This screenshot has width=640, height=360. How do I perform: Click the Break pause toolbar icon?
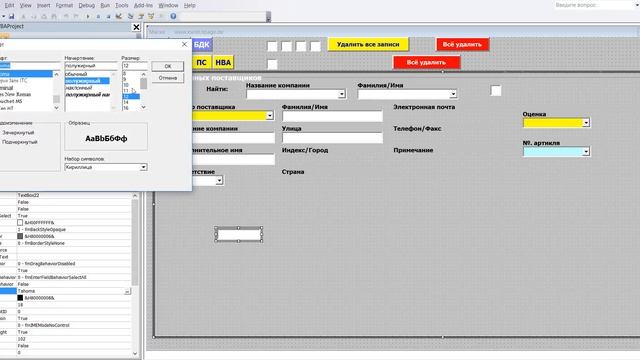click(x=98, y=16)
